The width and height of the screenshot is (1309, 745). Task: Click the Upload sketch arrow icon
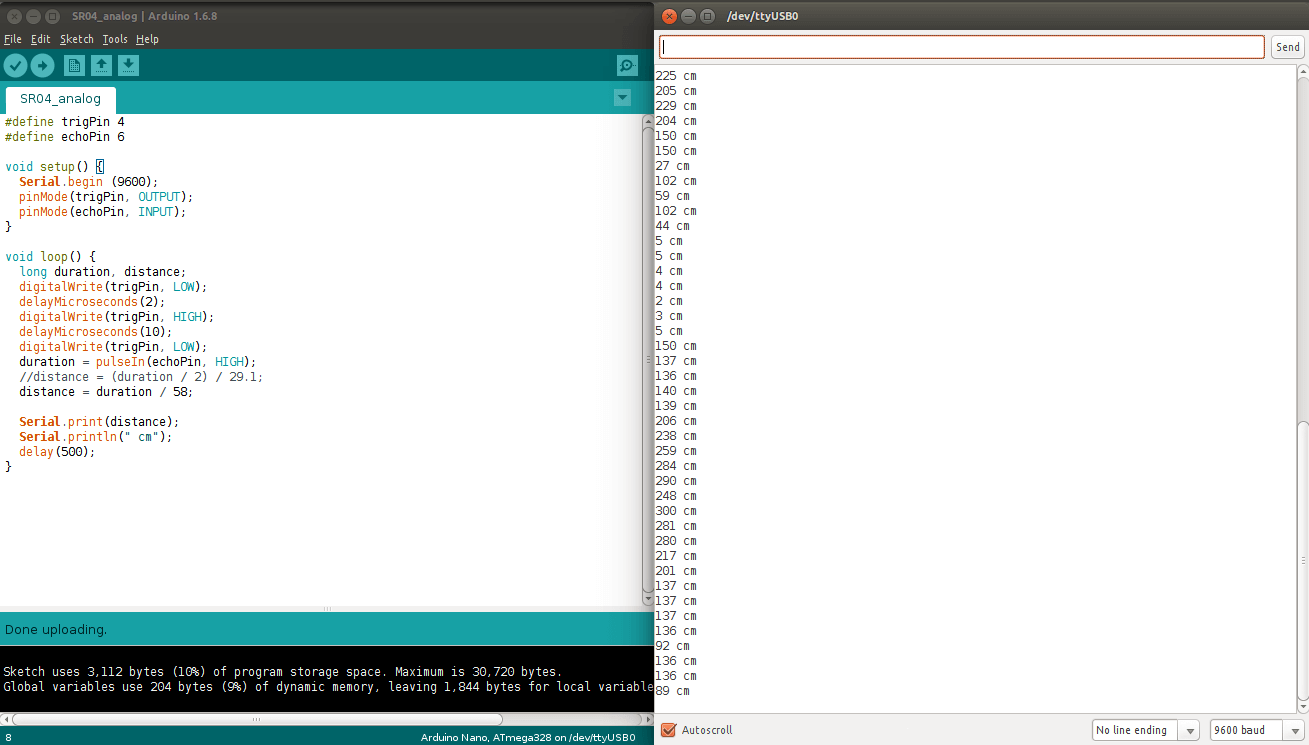[42, 66]
